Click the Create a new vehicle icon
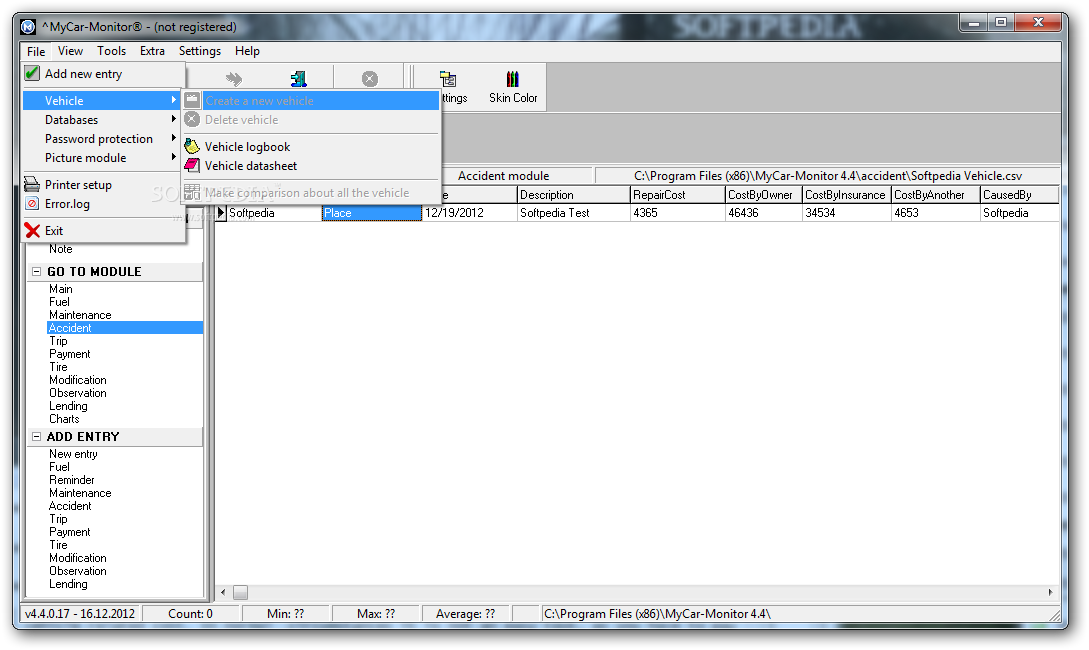Image resolution: width=1089 pixels, height=650 pixels. point(192,100)
